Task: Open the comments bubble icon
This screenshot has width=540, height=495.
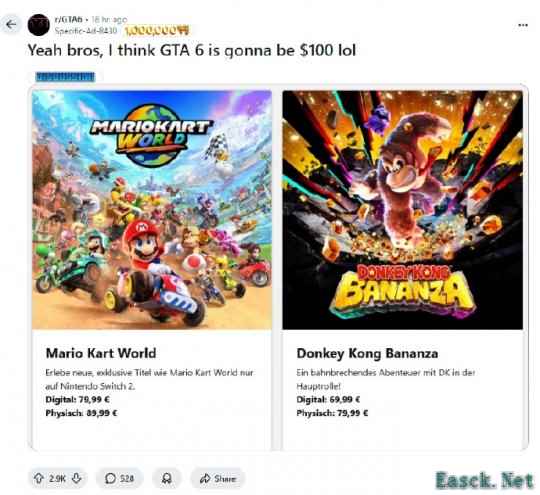Action: point(110,478)
